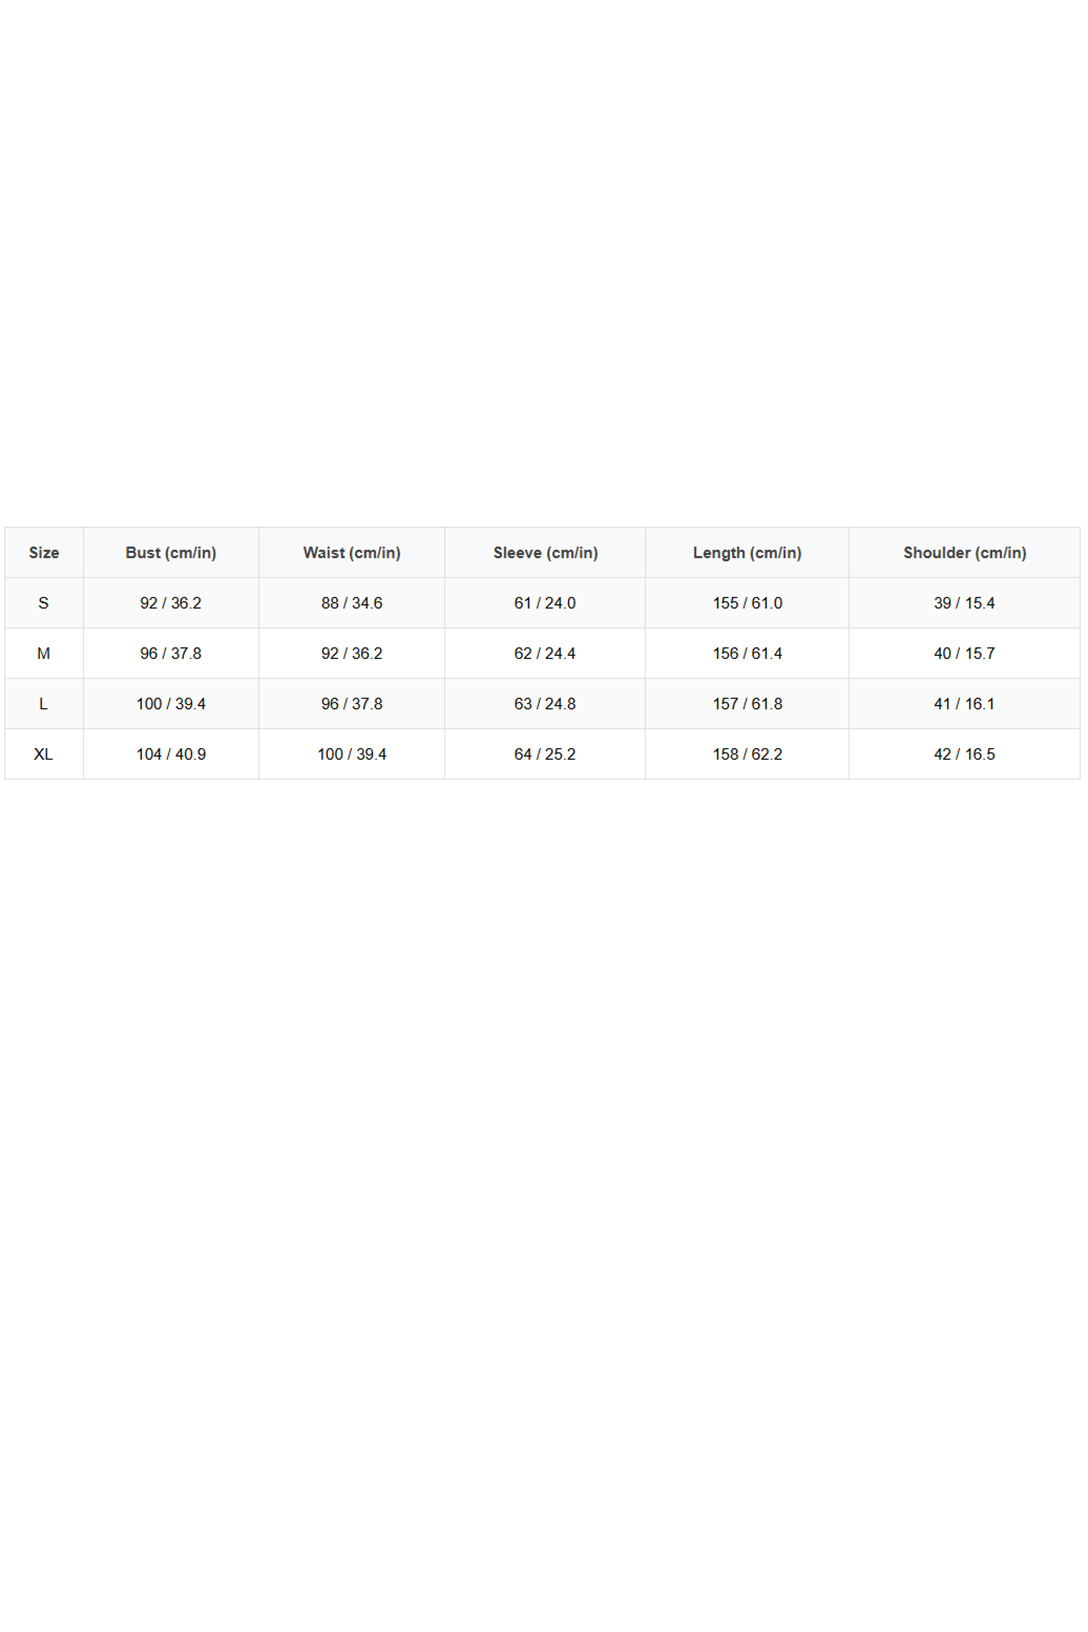Click the 40 / 15.7 shoulder cell
The height and width of the screenshot is (1632, 1088).
tap(964, 654)
